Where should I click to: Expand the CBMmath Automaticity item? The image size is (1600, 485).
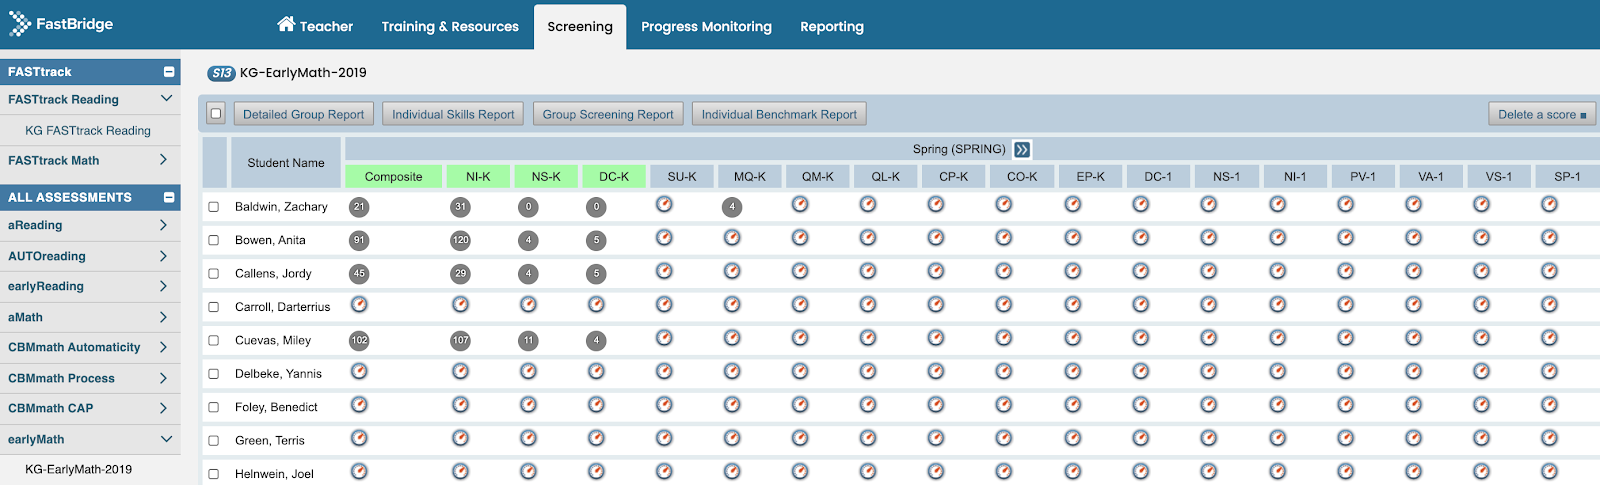[163, 347]
